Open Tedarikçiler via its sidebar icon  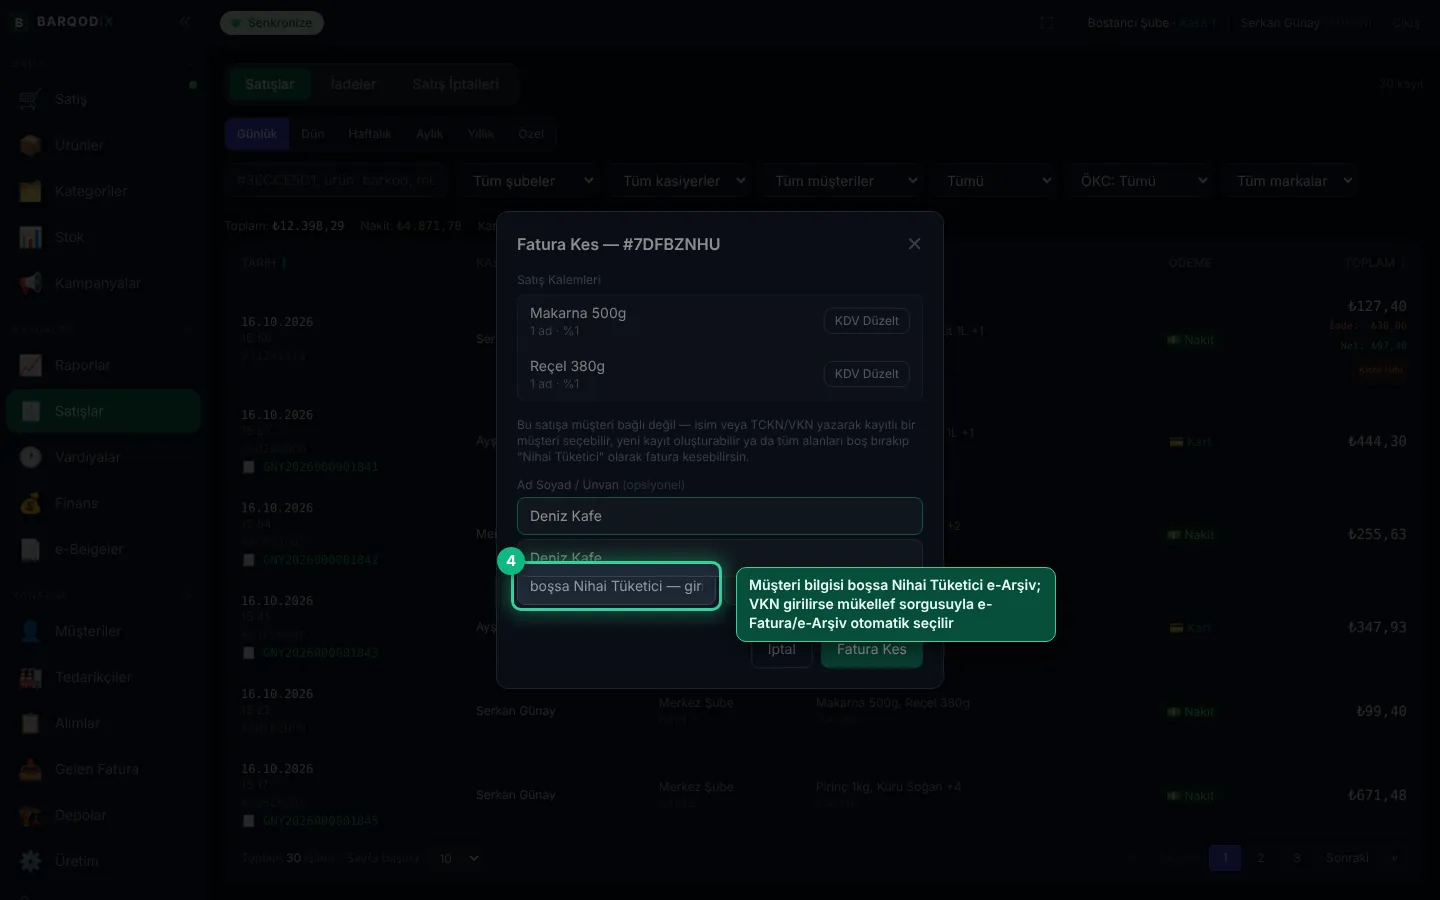coord(30,677)
